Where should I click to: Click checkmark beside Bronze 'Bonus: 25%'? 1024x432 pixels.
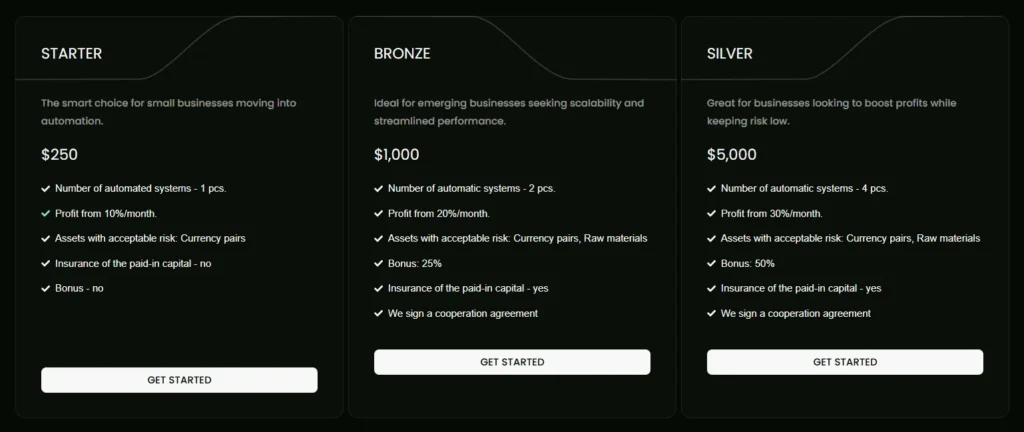(x=379, y=263)
